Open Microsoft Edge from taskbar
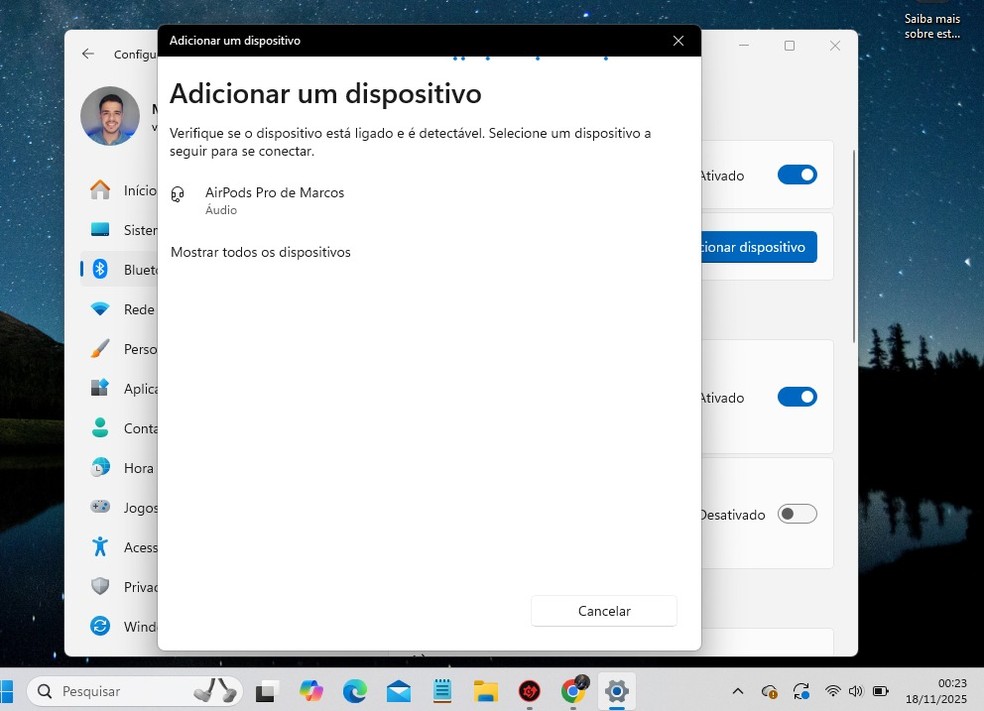Viewport: 984px width, 711px height. (x=355, y=691)
